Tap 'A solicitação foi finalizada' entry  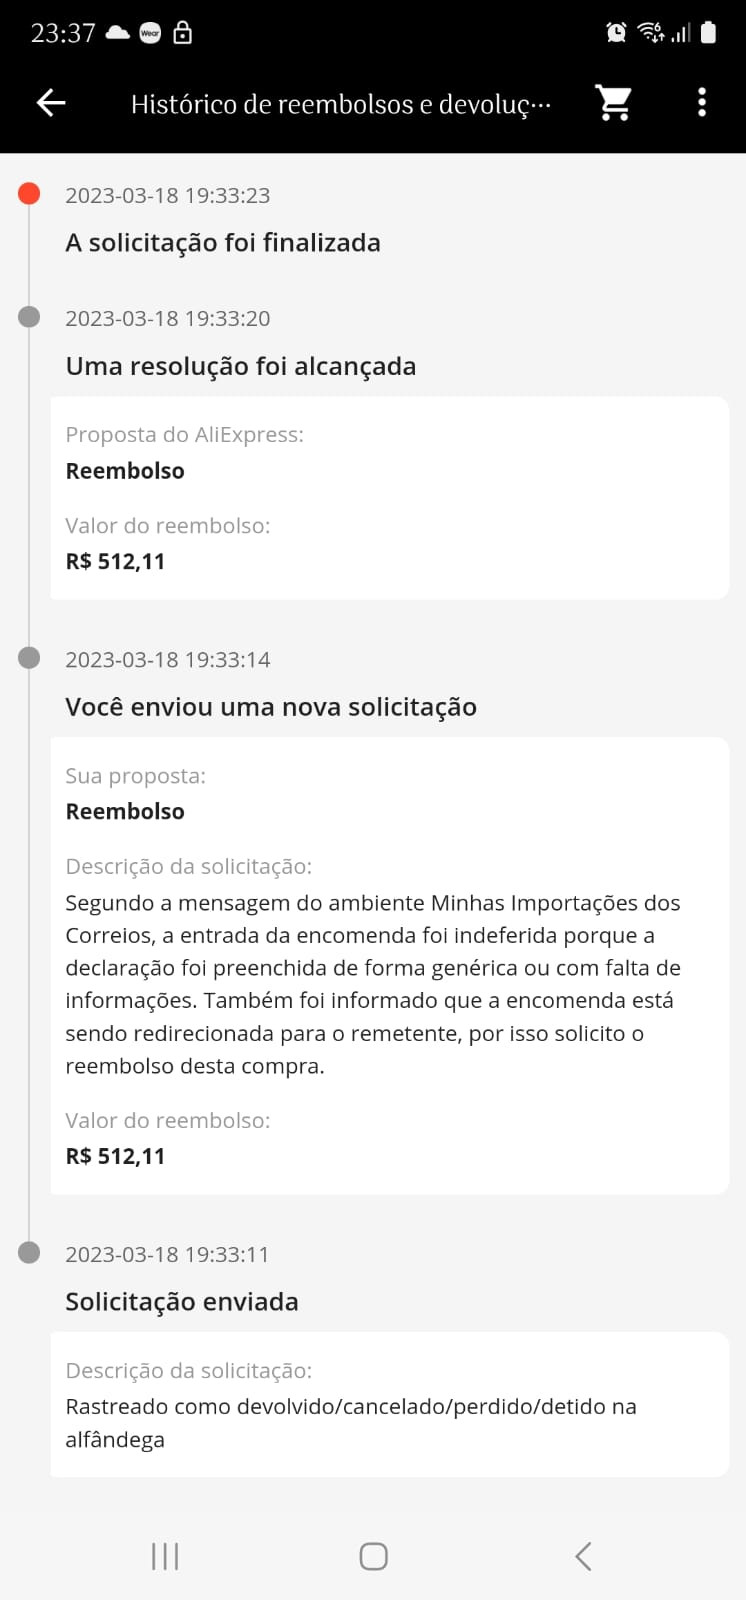(x=223, y=243)
